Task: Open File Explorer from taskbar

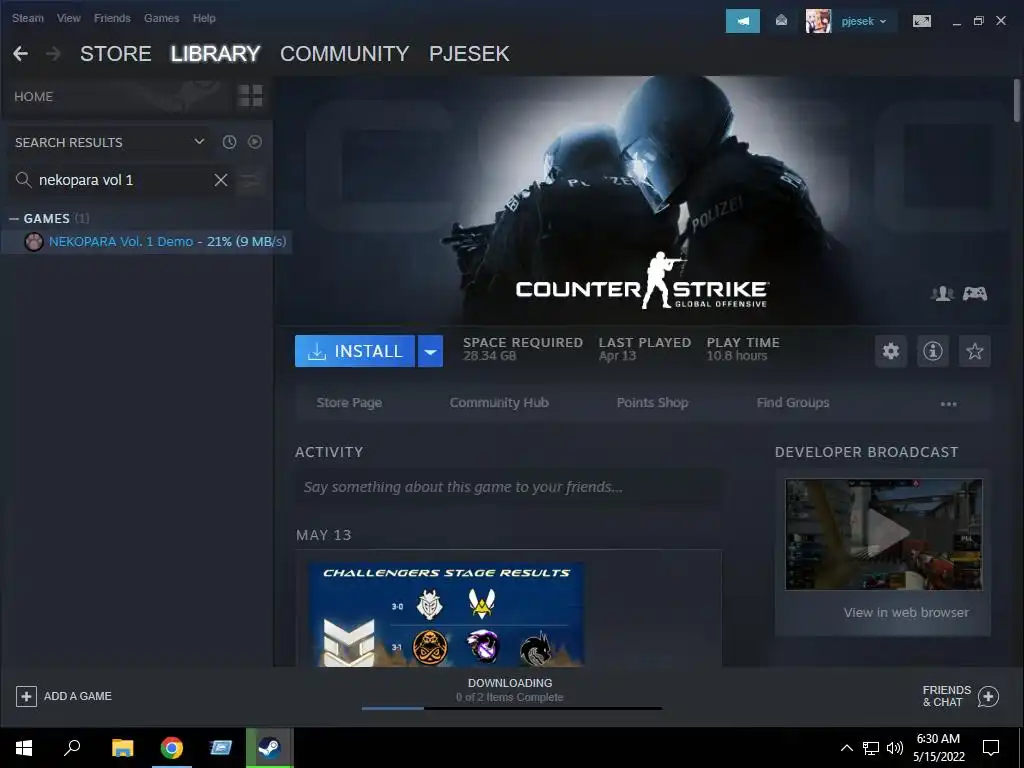Action: pyautogui.click(x=122, y=748)
